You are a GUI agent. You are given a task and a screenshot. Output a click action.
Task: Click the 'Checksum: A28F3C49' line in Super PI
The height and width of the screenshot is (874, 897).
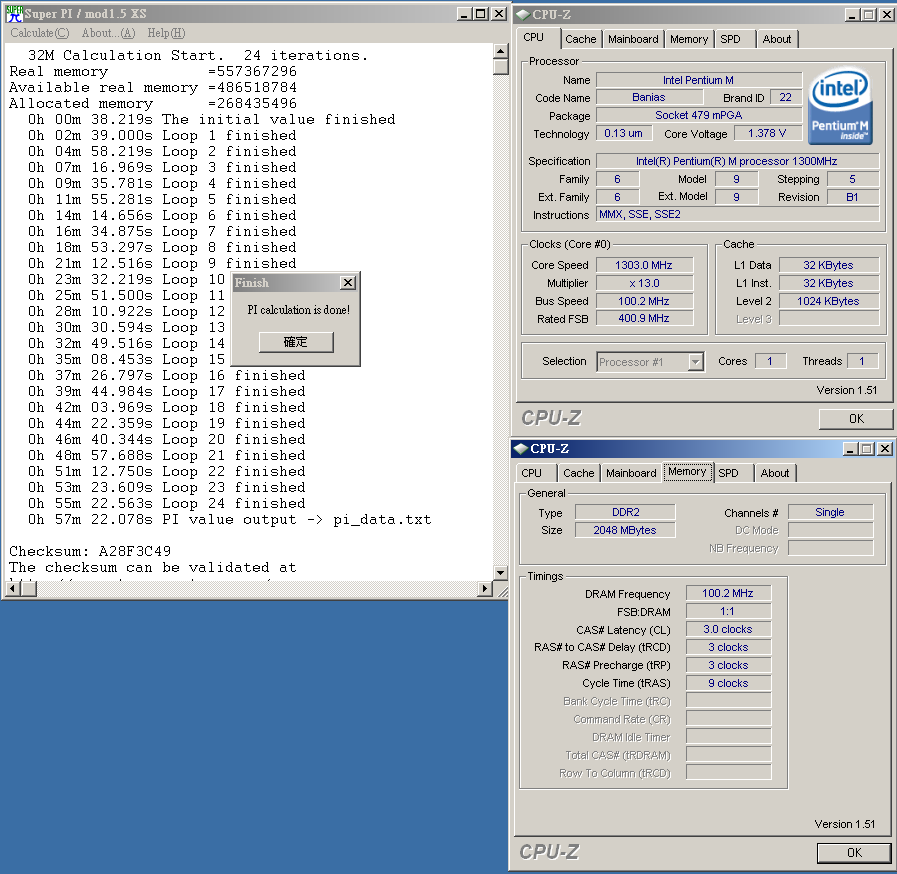90,551
